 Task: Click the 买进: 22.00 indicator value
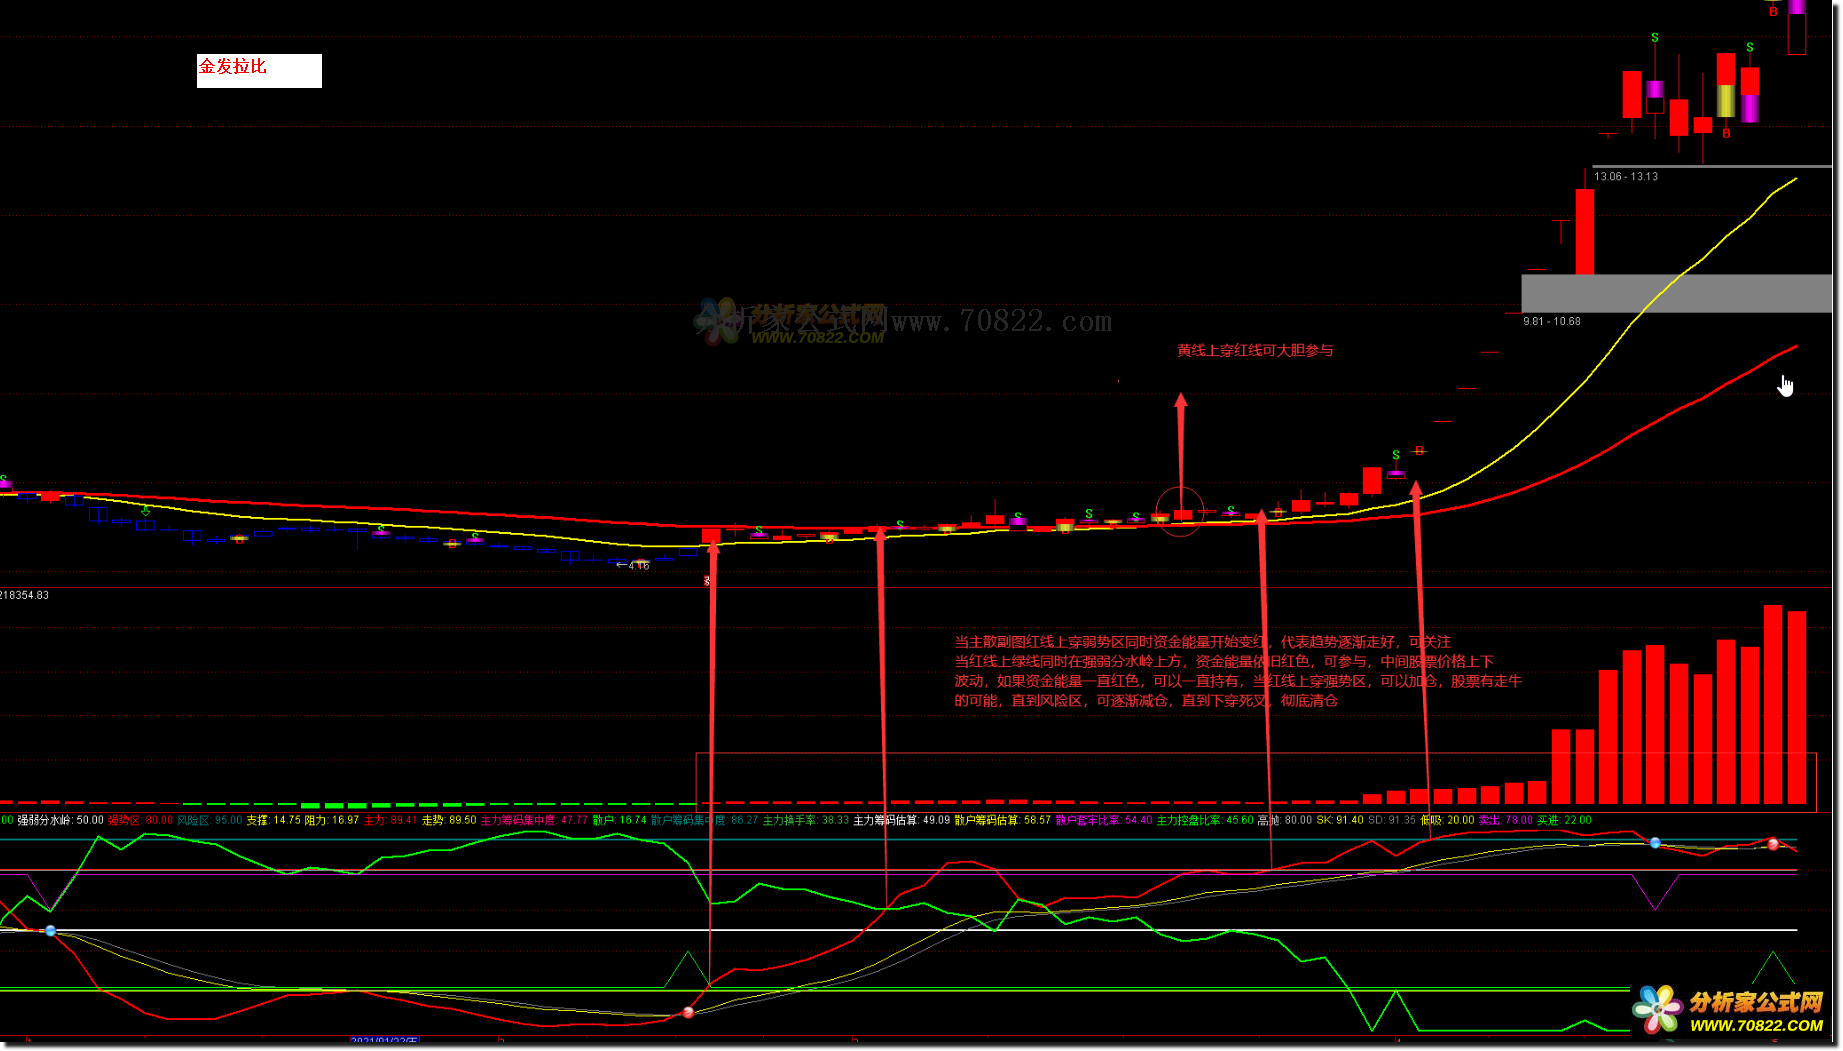tap(1564, 820)
